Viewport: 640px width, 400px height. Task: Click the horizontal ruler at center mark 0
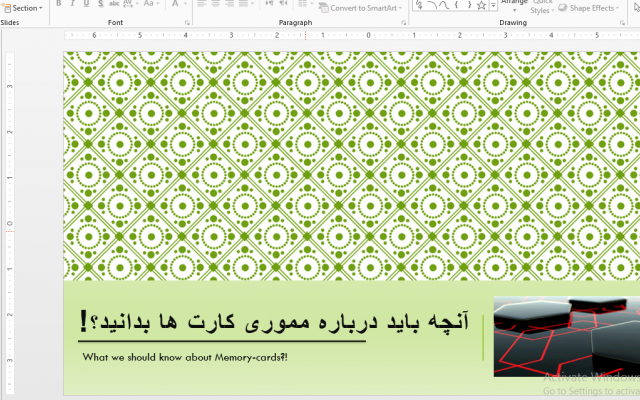pyautogui.click(x=368, y=35)
